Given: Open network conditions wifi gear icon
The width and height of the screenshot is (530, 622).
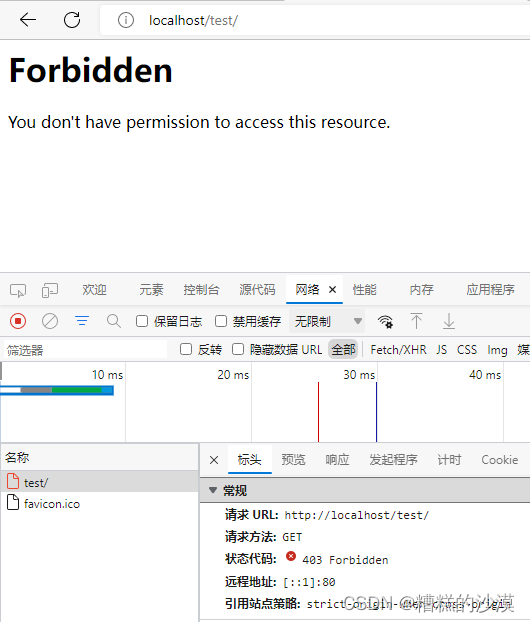Looking at the screenshot, I should click(385, 321).
